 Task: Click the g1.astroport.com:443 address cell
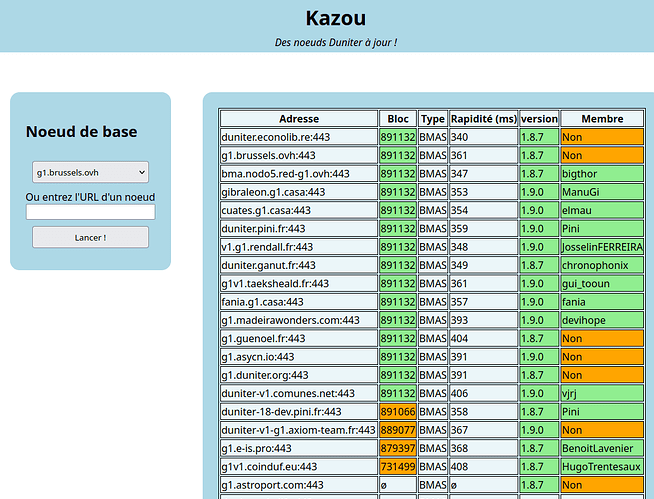(299, 485)
